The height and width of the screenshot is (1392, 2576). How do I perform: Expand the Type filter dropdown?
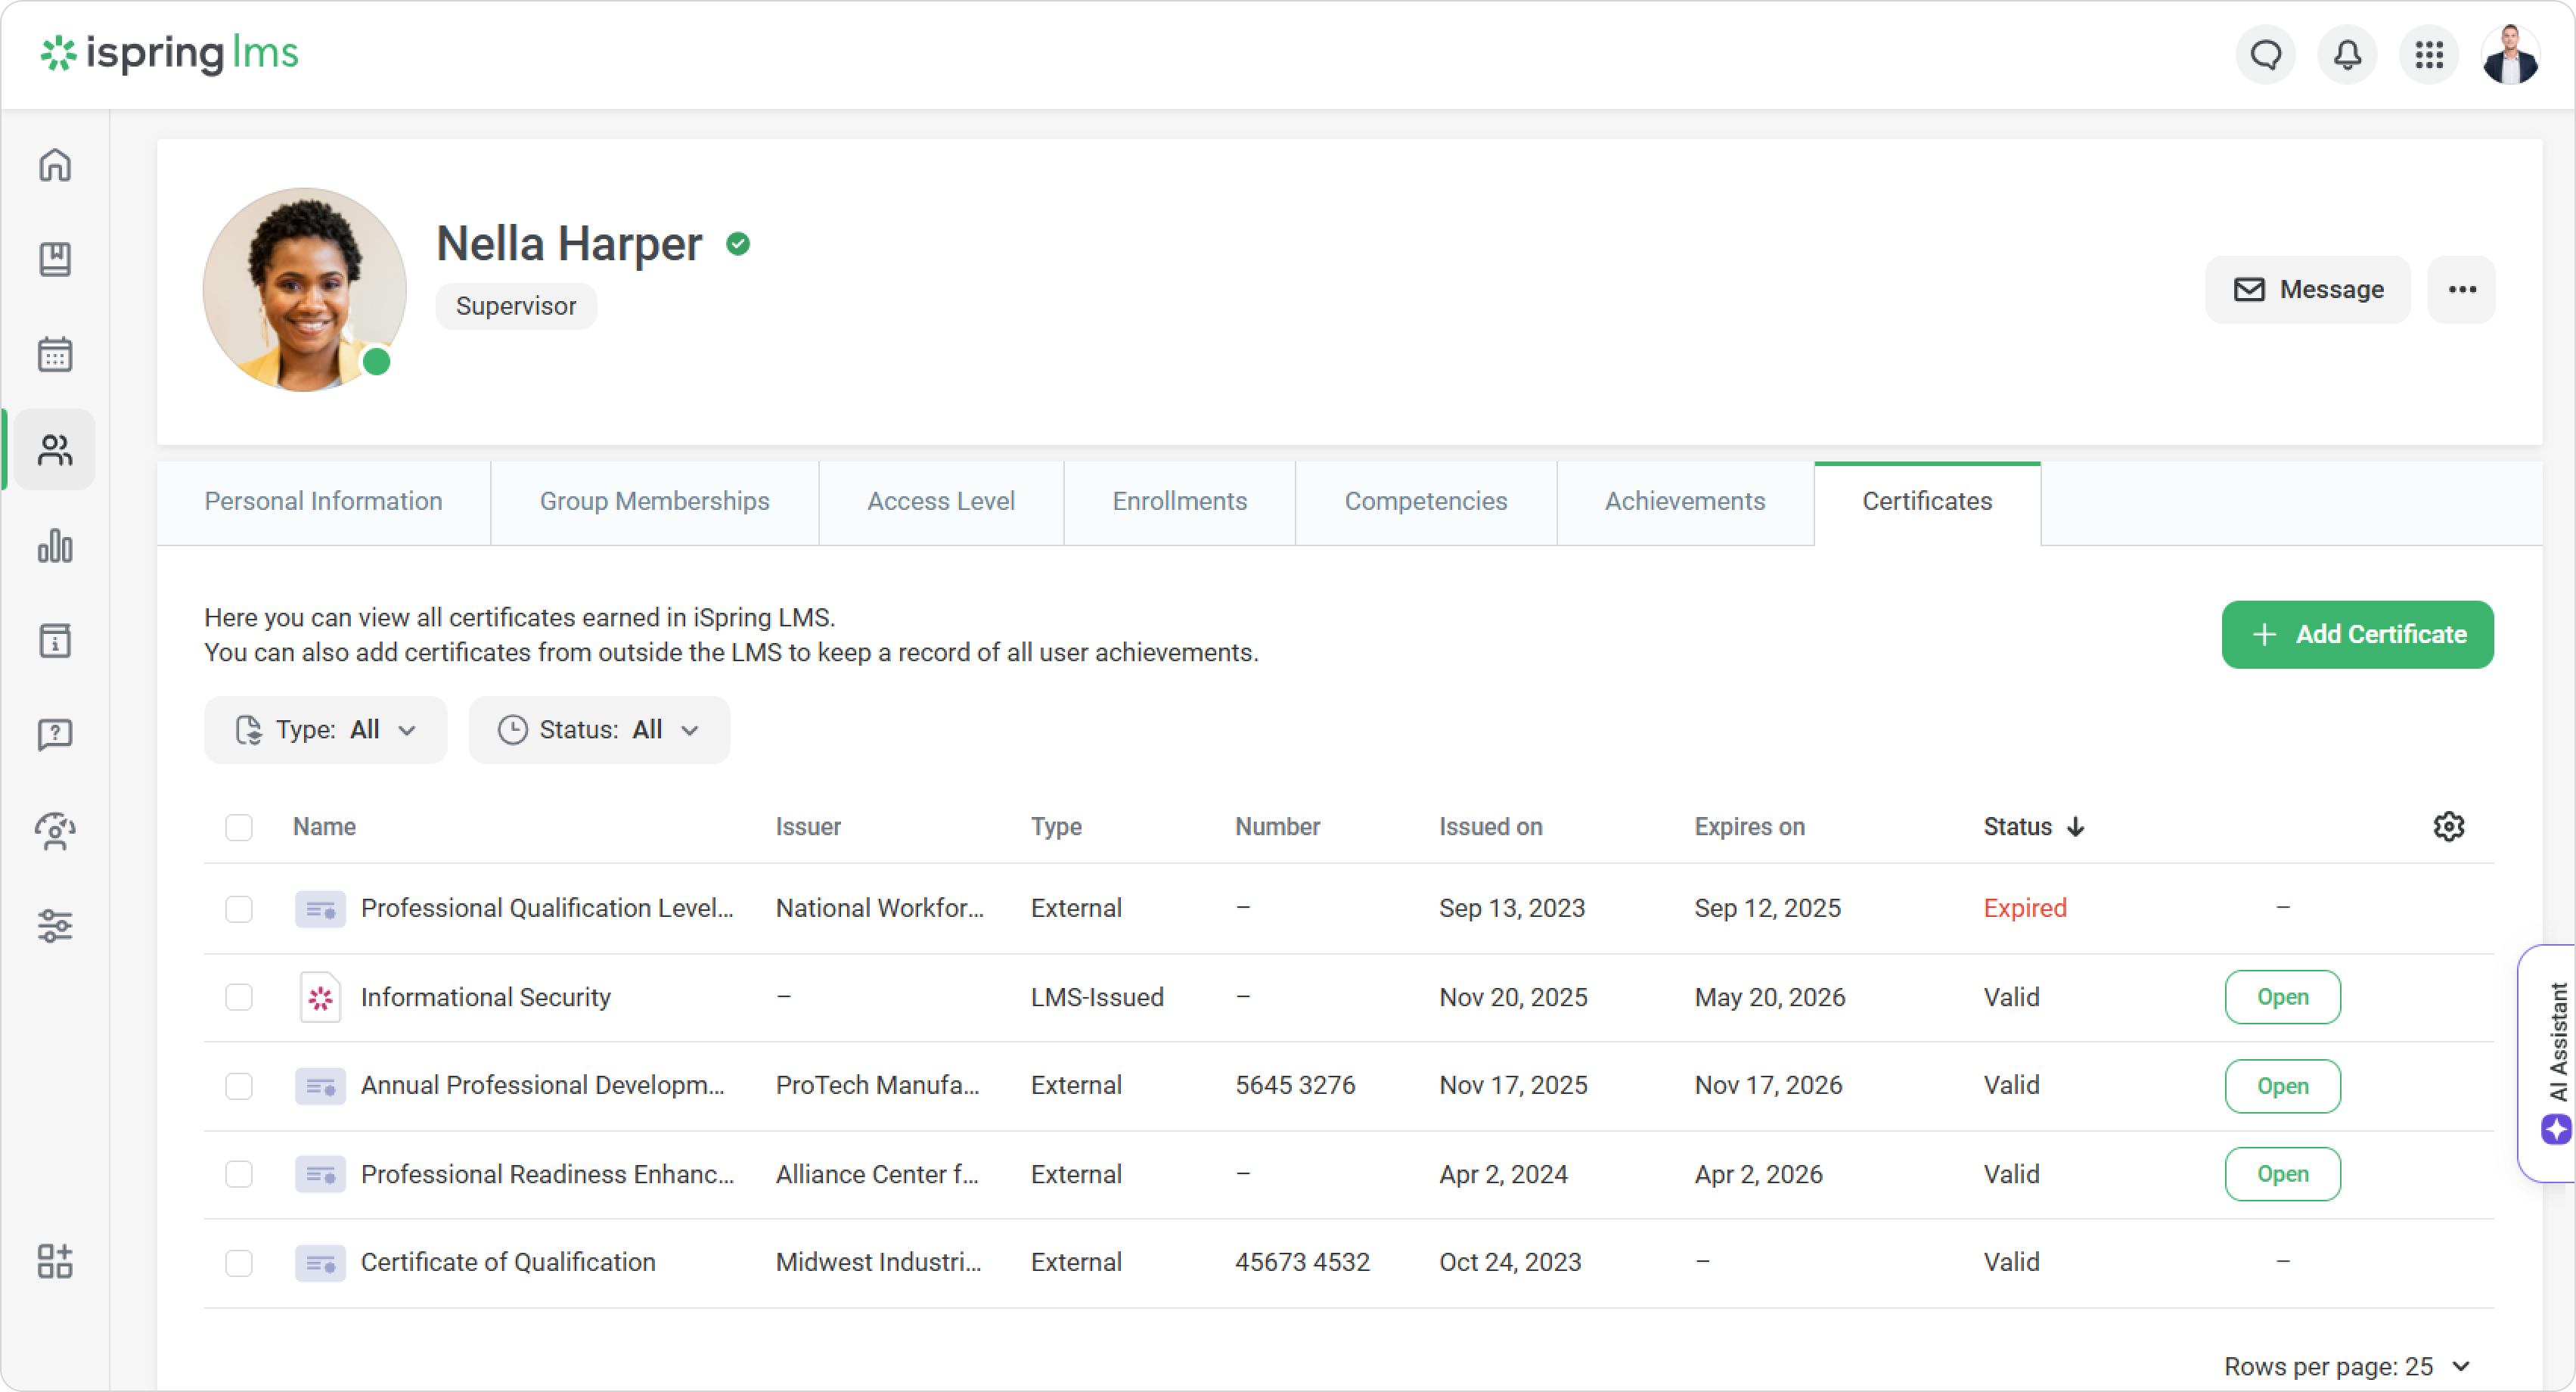pos(325,730)
